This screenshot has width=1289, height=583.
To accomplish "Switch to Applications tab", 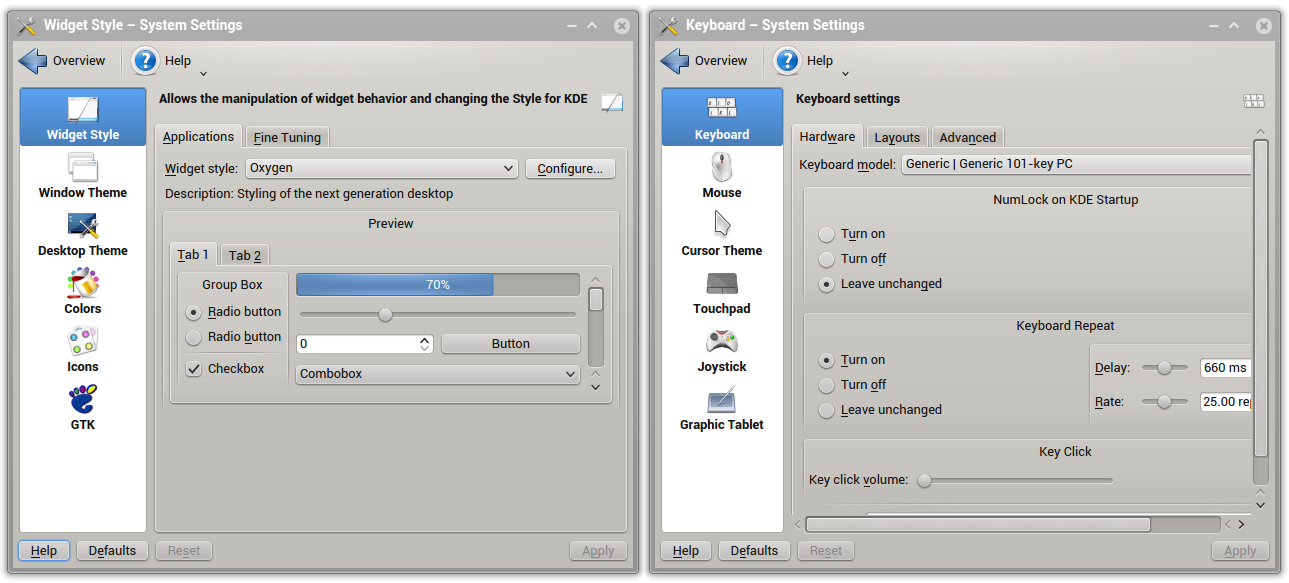I will [198, 137].
